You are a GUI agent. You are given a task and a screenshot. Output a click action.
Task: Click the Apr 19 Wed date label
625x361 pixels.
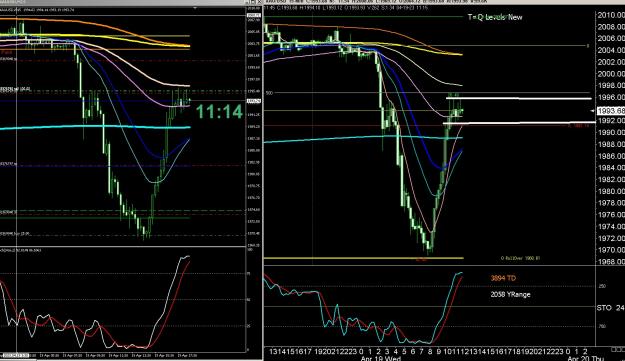380,358
